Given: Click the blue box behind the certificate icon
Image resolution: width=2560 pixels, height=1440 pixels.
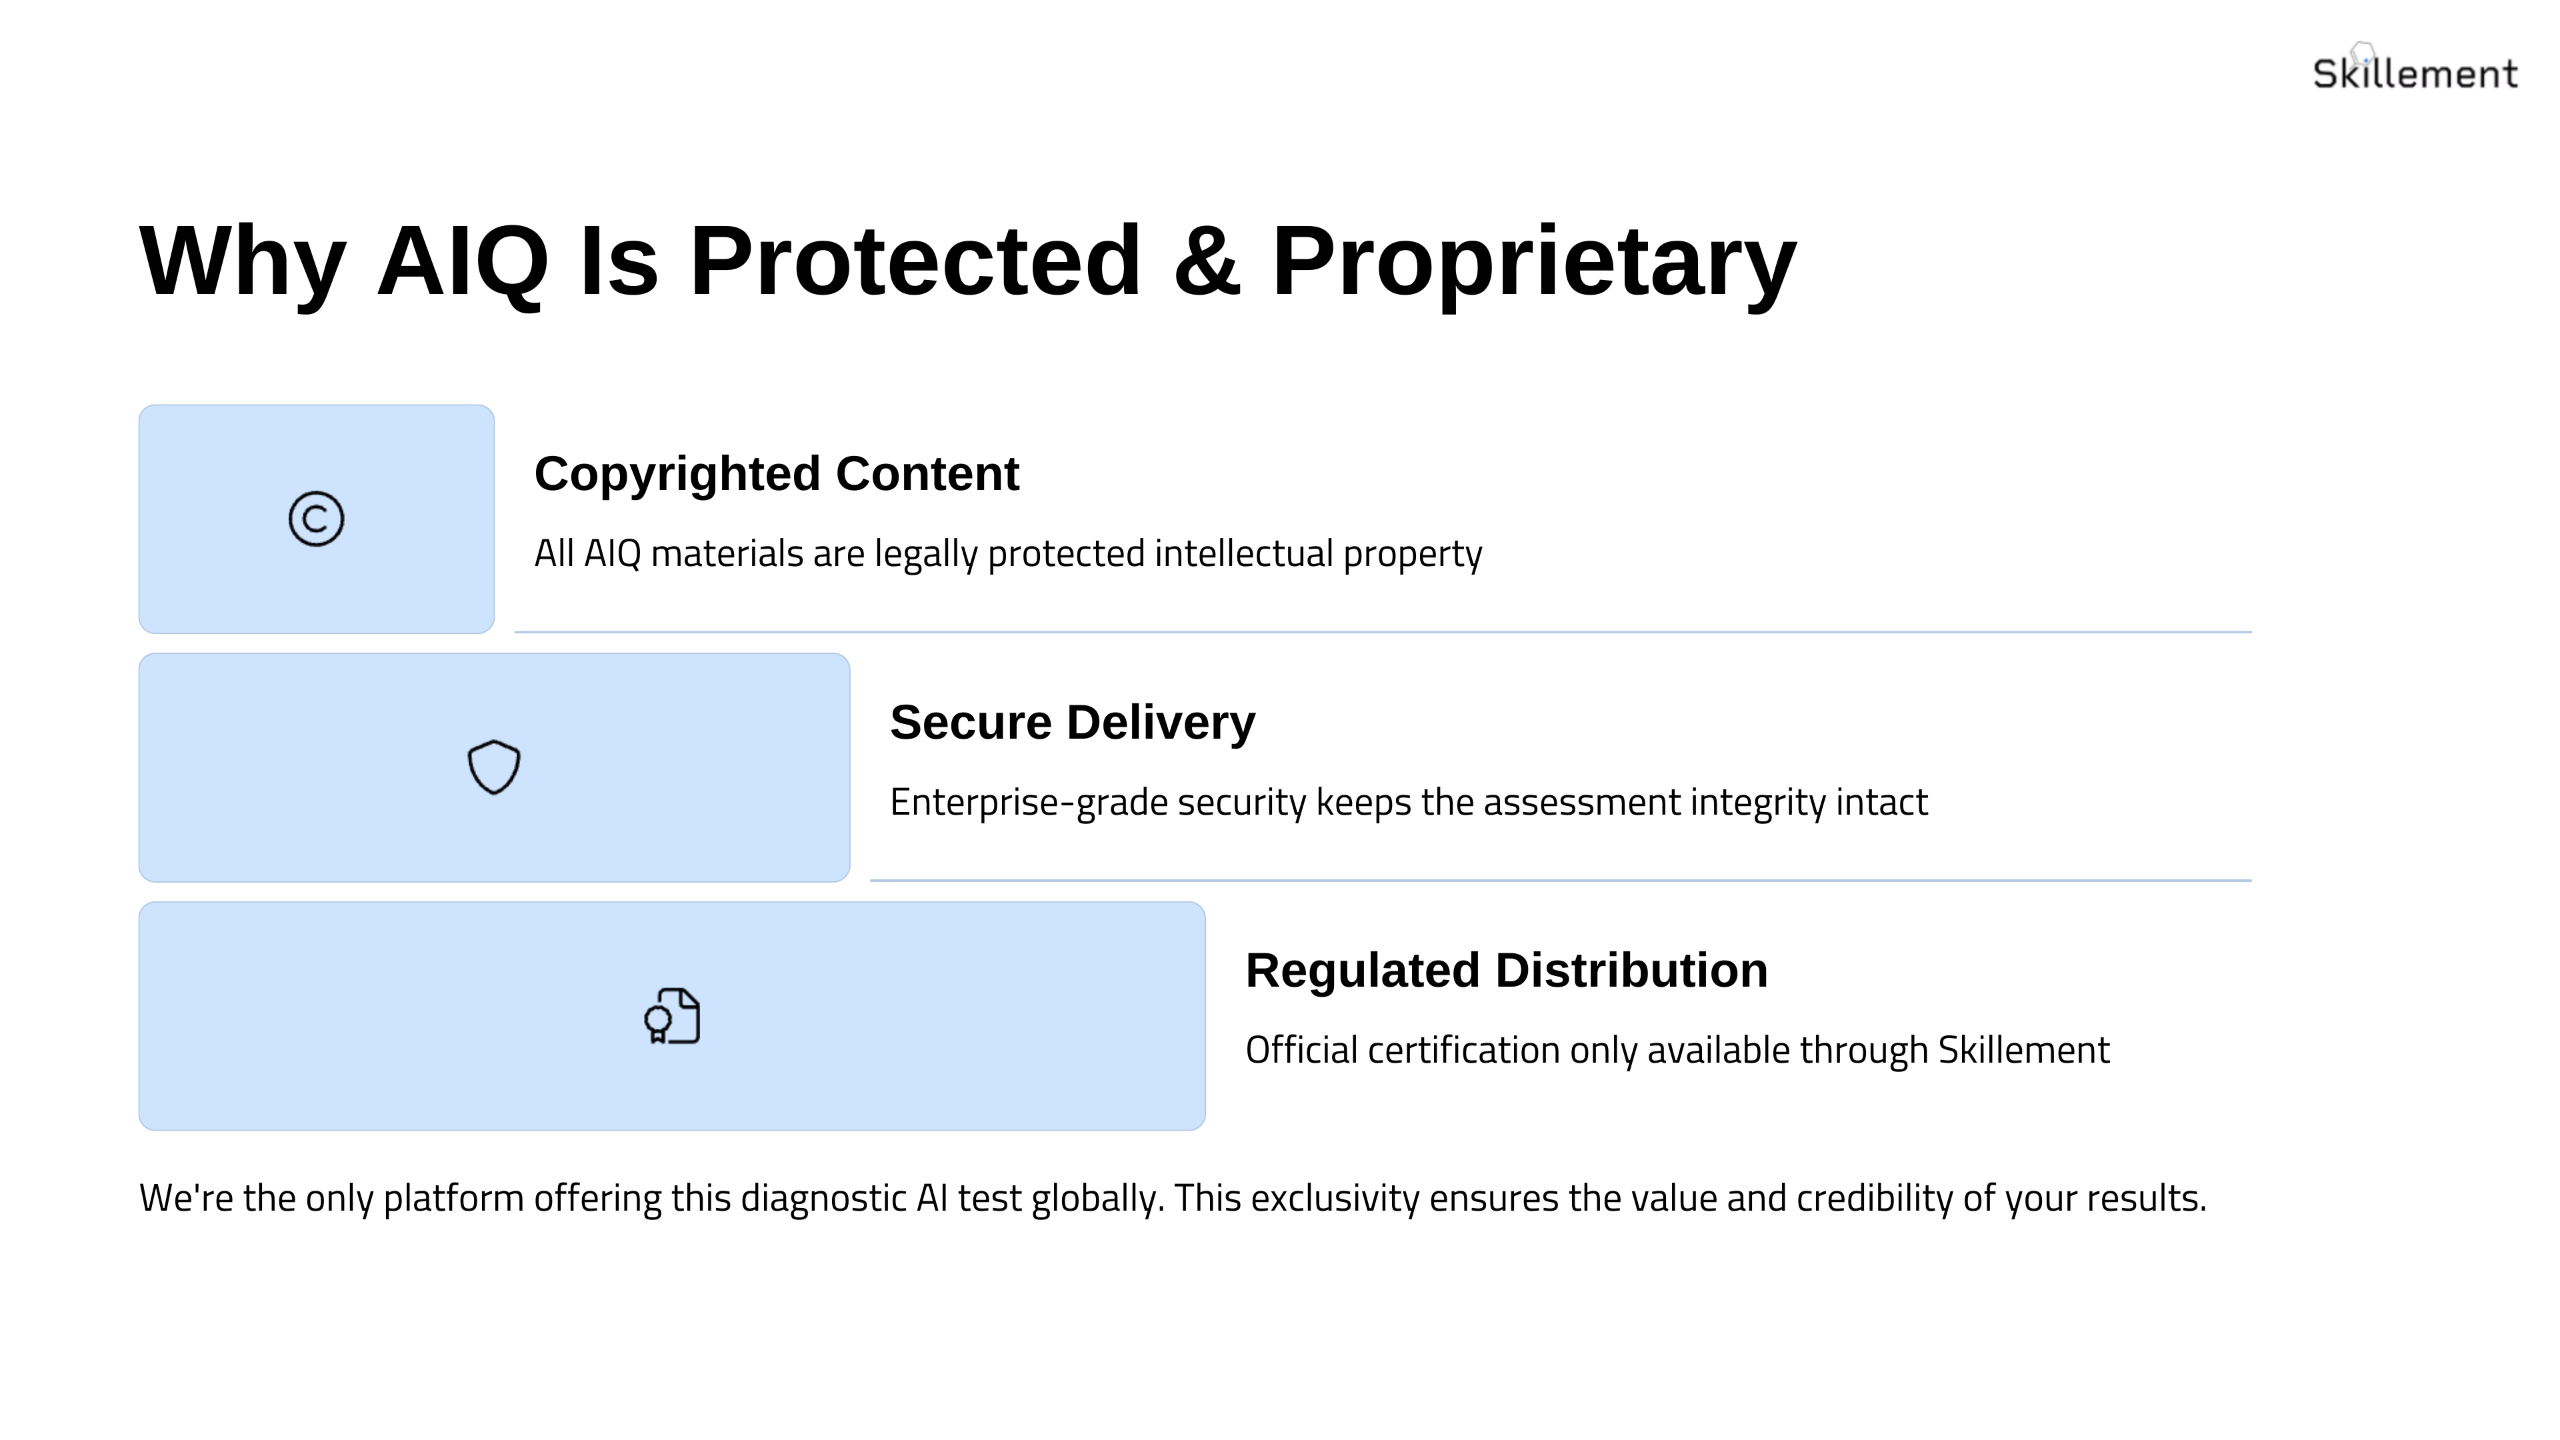Looking at the screenshot, I should point(672,1016).
